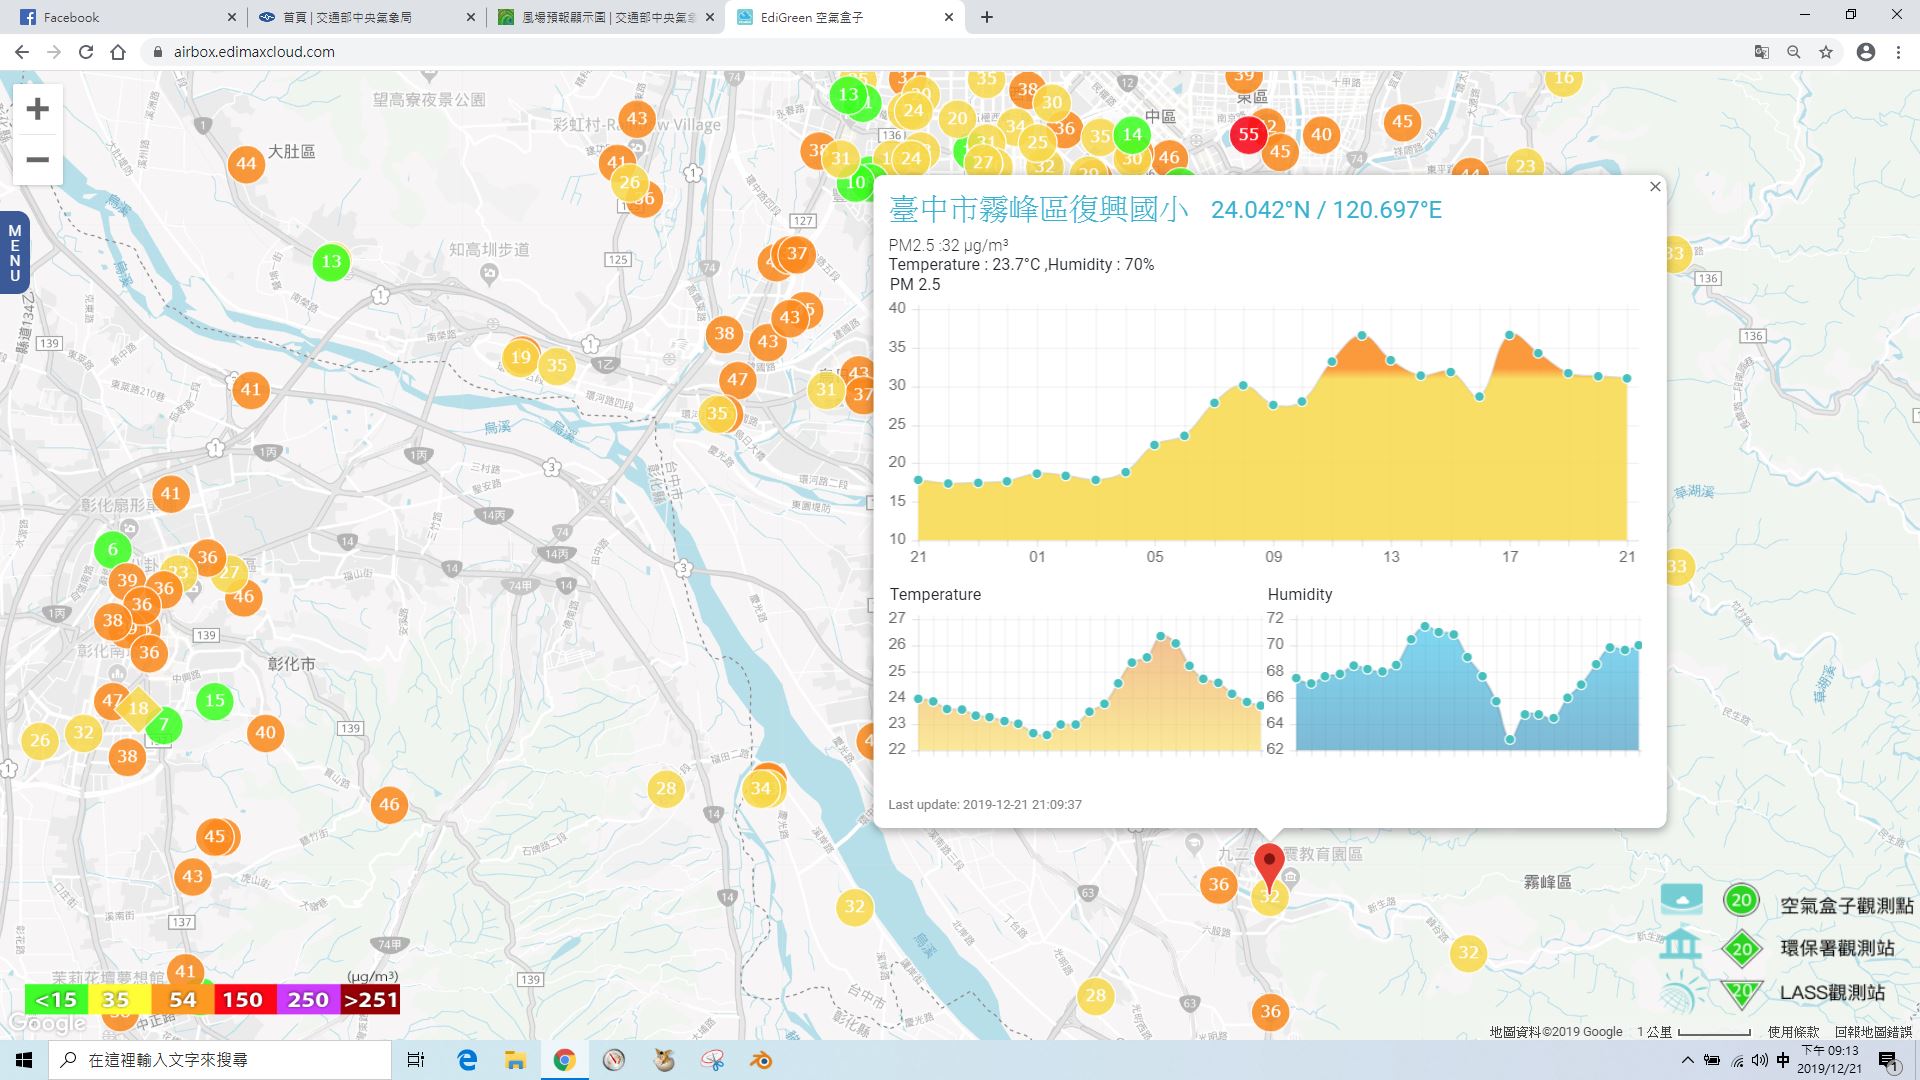Image resolution: width=1920 pixels, height=1080 pixels.
Task: Click Last update 2019-12-21 21:09:37 text
Action: coord(985,804)
